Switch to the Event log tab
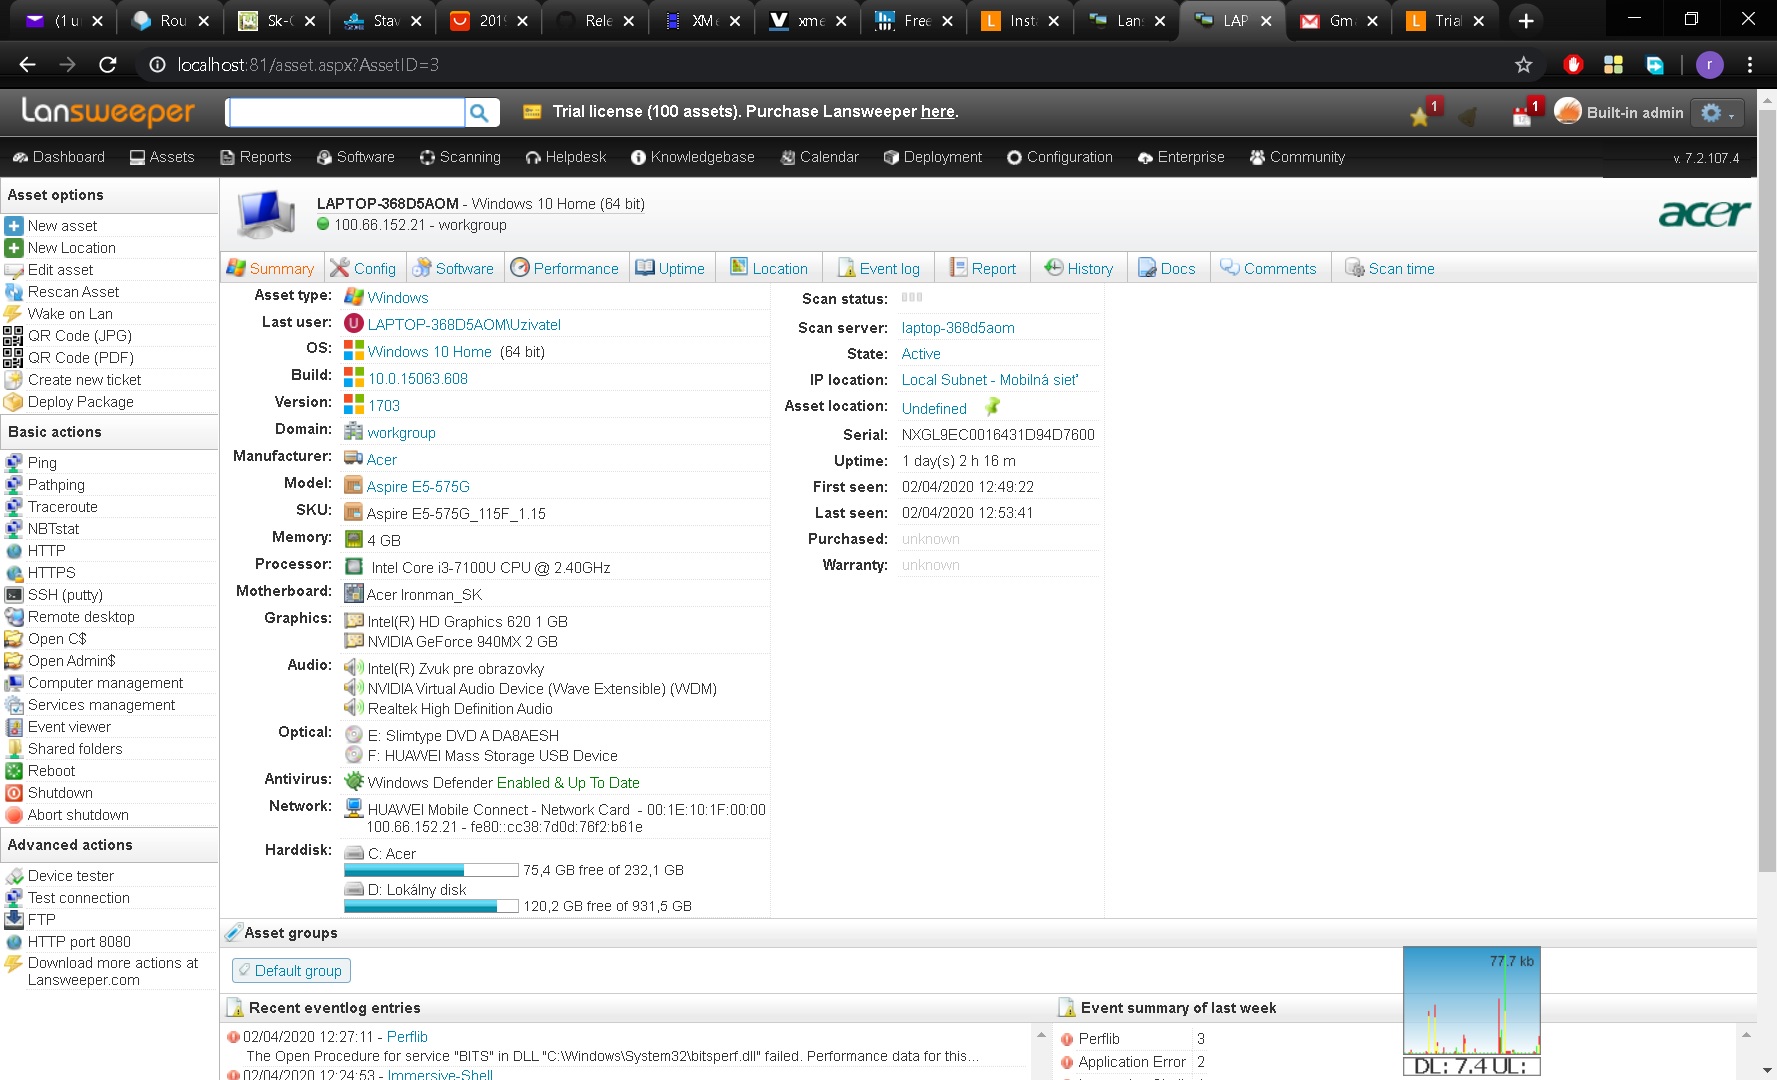Image resolution: width=1777 pixels, height=1080 pixels. (x=879, y=268)
